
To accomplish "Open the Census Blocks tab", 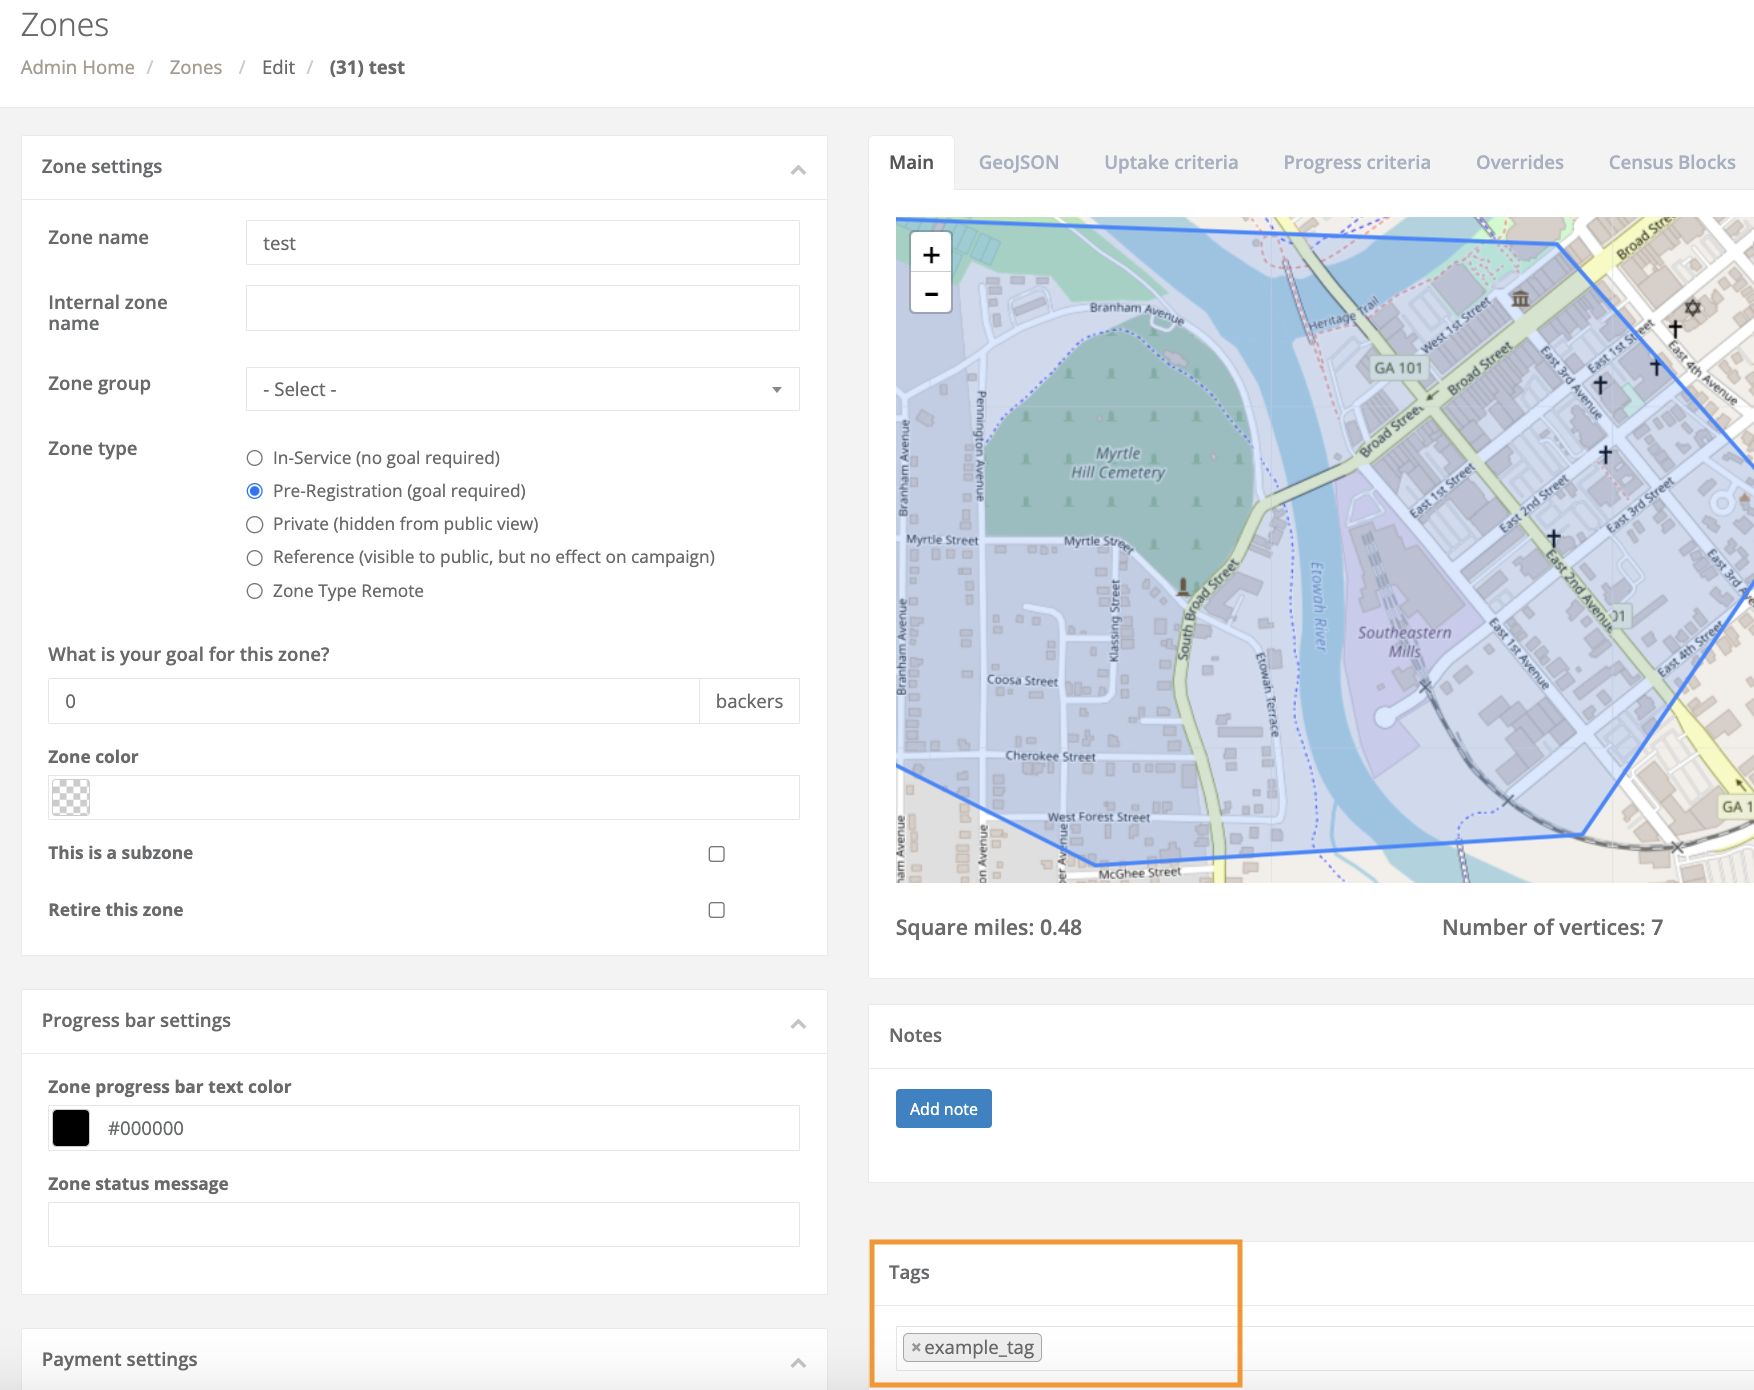I will click(x=1671, y=161).
